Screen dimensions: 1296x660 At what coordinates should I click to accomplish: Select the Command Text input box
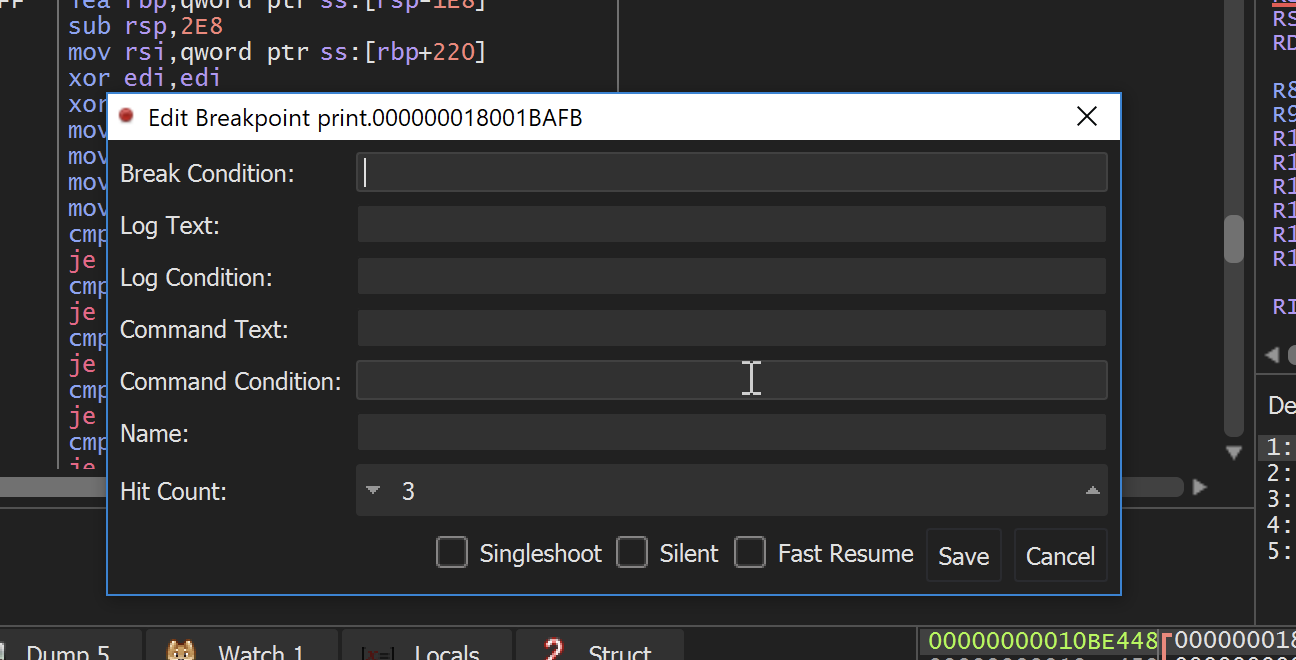[x=731, y=328]
